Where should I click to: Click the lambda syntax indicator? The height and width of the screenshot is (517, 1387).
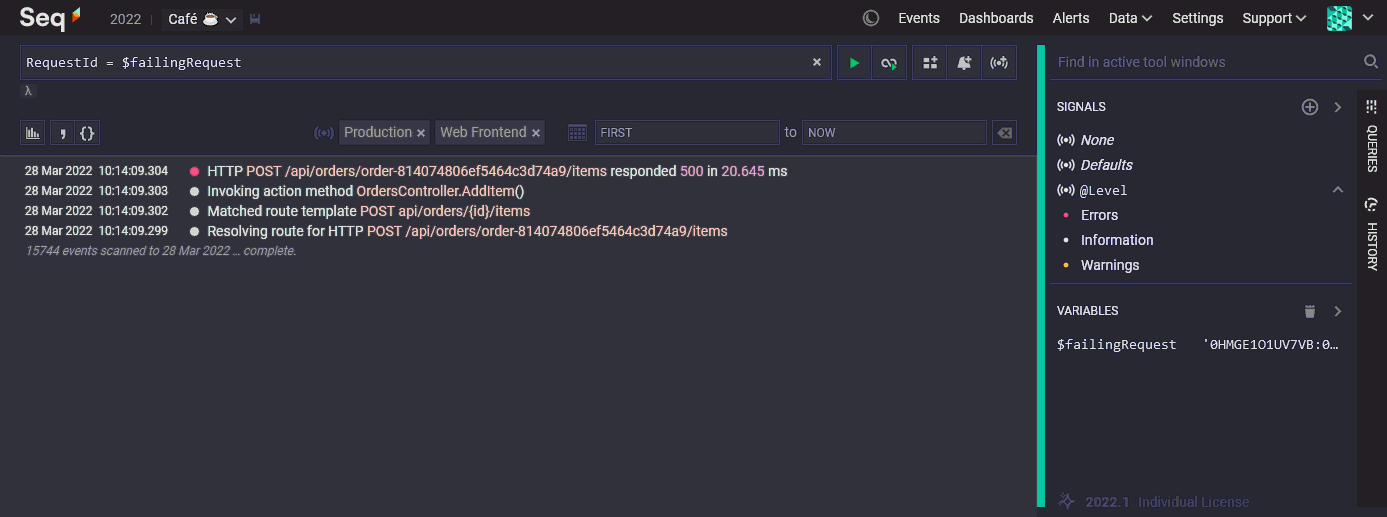point(29,91)
